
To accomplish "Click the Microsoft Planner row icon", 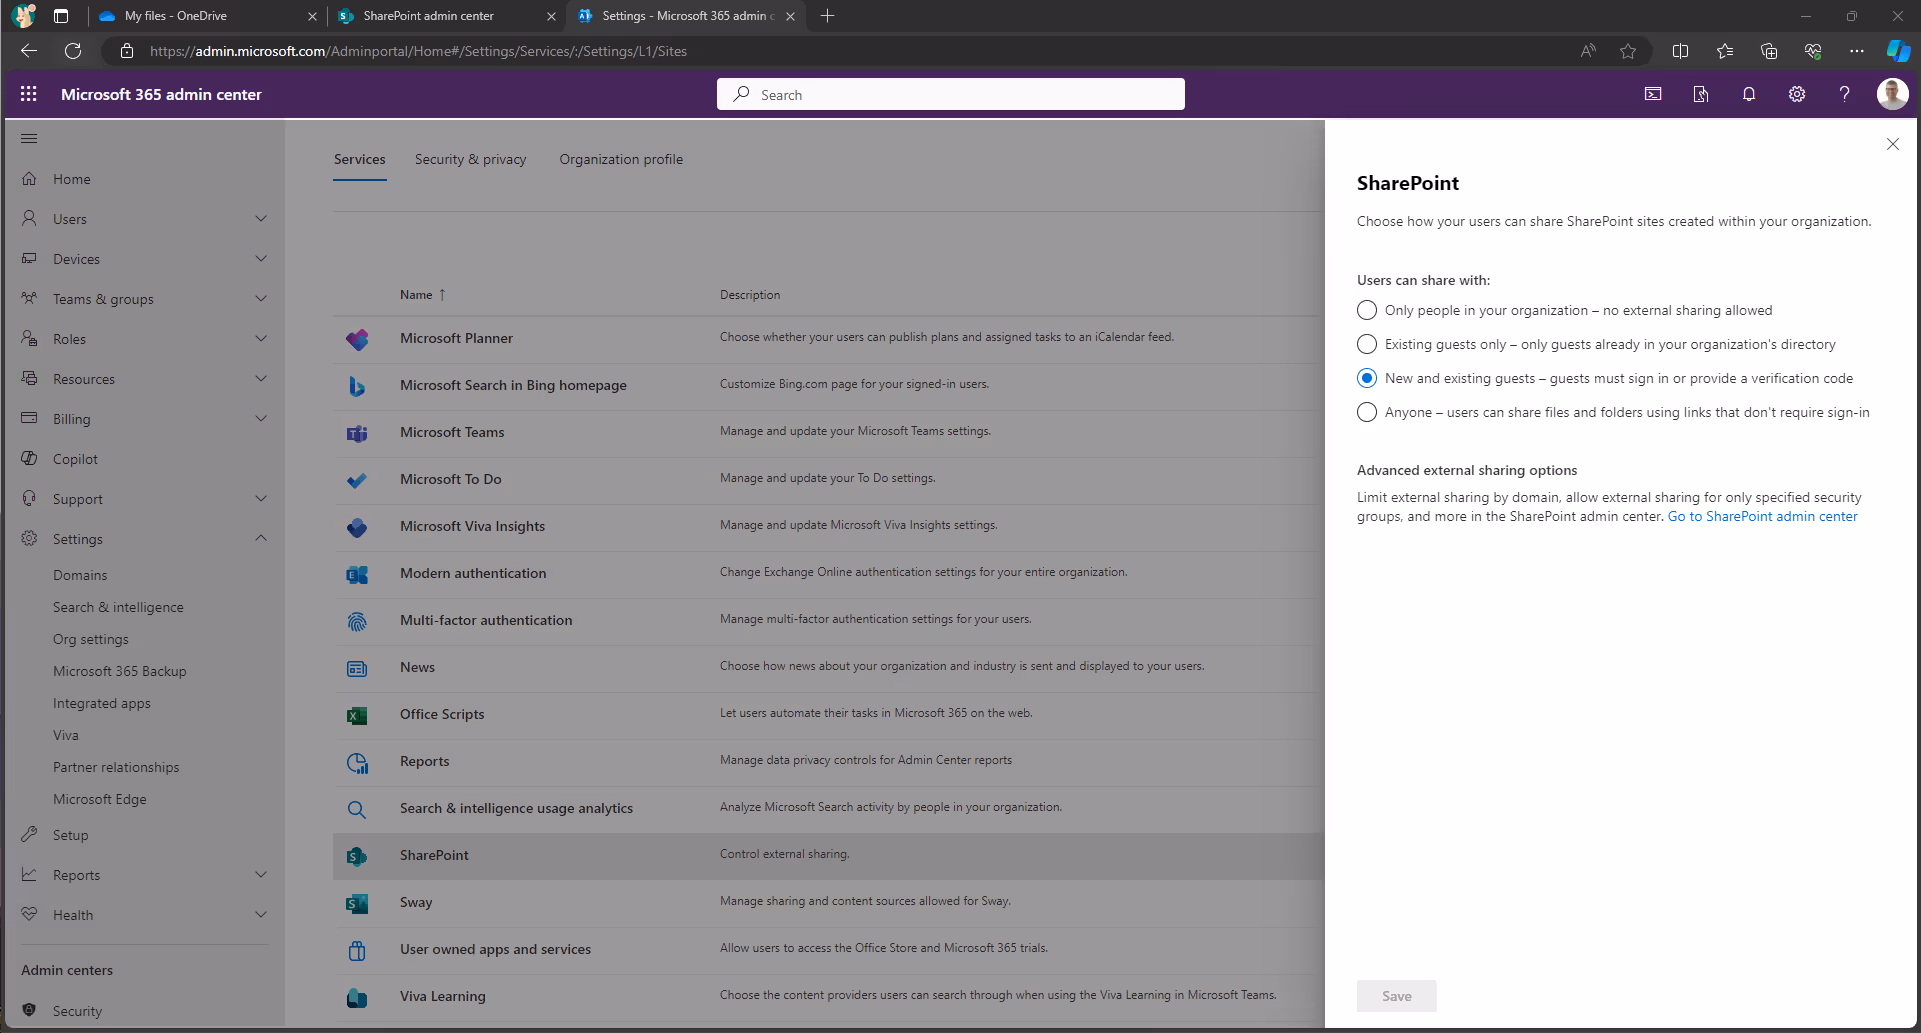I will 357,339.
